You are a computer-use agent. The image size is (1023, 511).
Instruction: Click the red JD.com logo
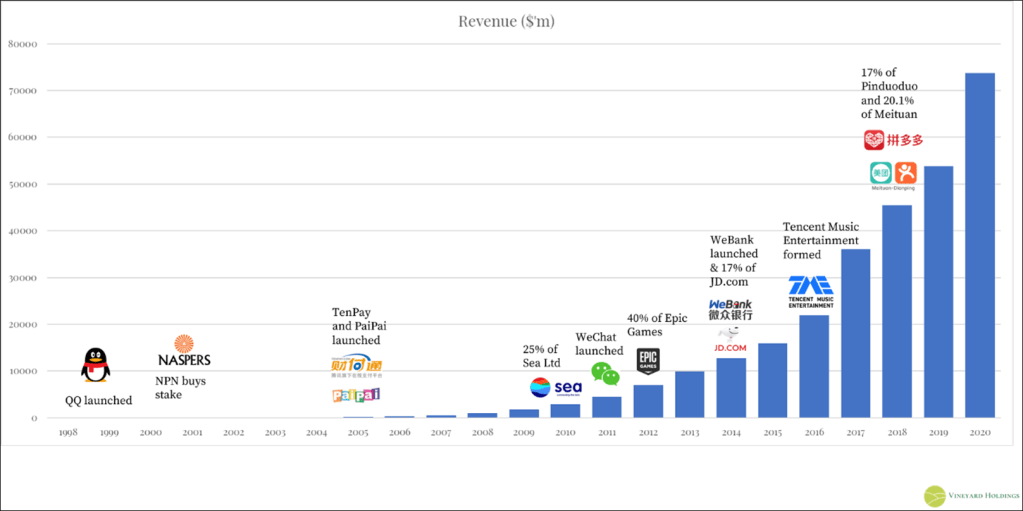[x=730, y=347]
